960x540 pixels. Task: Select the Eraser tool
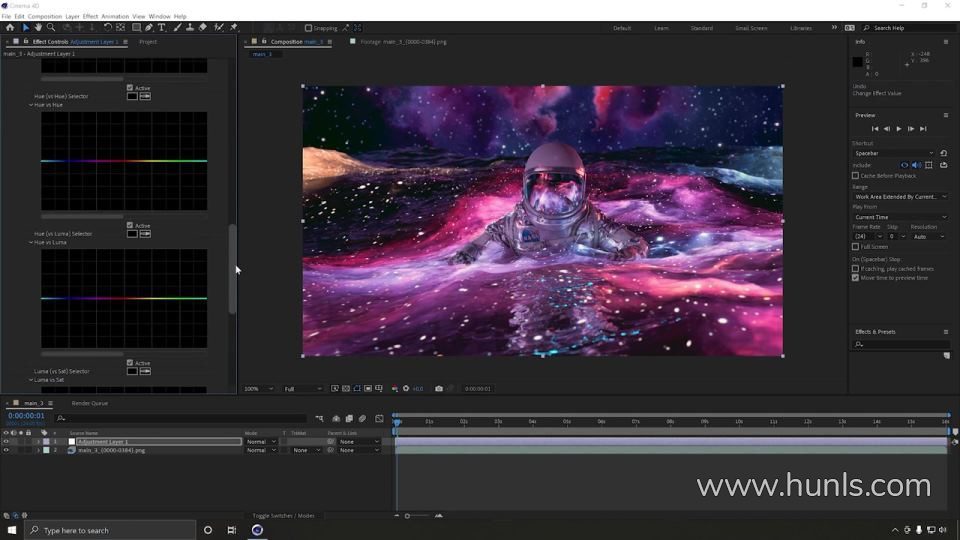[x=203, y=28]
